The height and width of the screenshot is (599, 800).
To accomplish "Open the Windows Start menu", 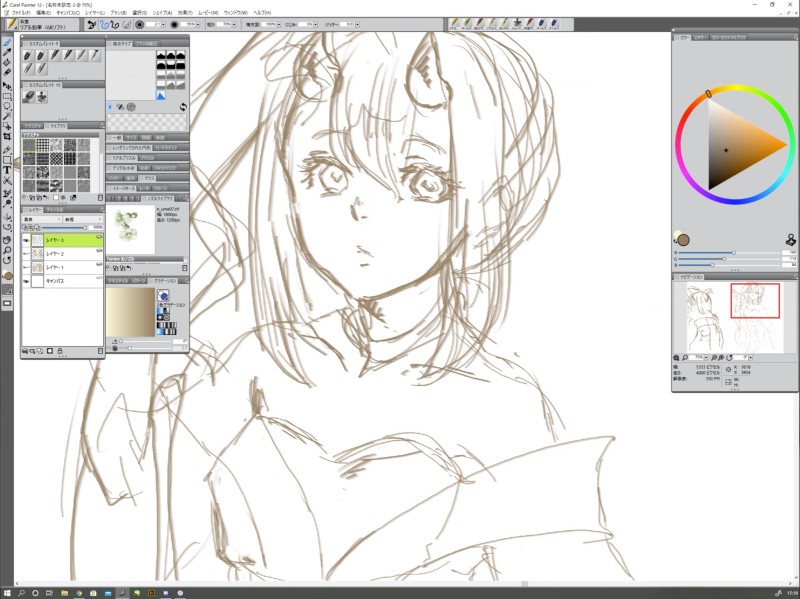I will 7,593.
